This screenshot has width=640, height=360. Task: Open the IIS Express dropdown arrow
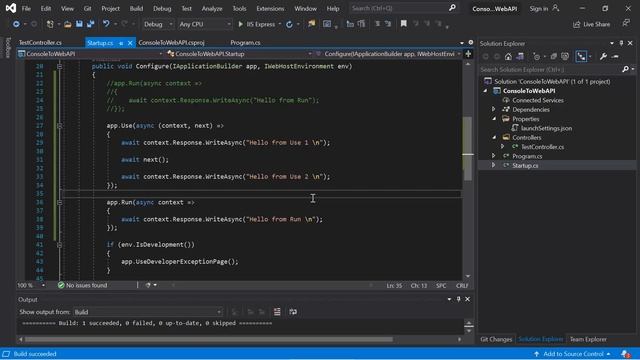pyautogui.click(x=280, y=24)
